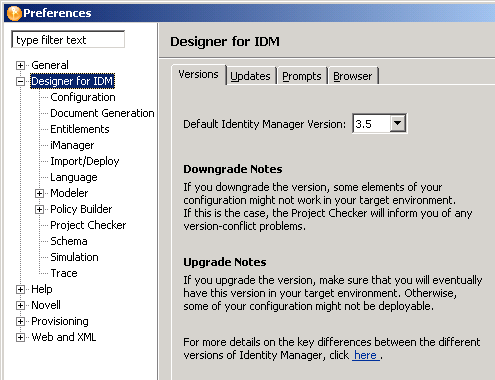Select Trace preferences page
The image size is (495, 380).
coord(64,273)
